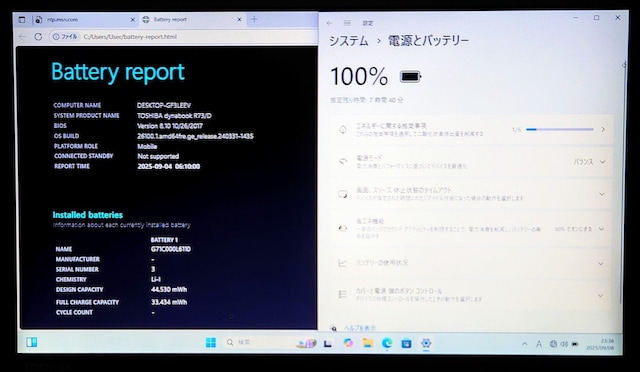Show hidden system tray icons
This screenshot has width=640, height=372.
tap(524, 344)
